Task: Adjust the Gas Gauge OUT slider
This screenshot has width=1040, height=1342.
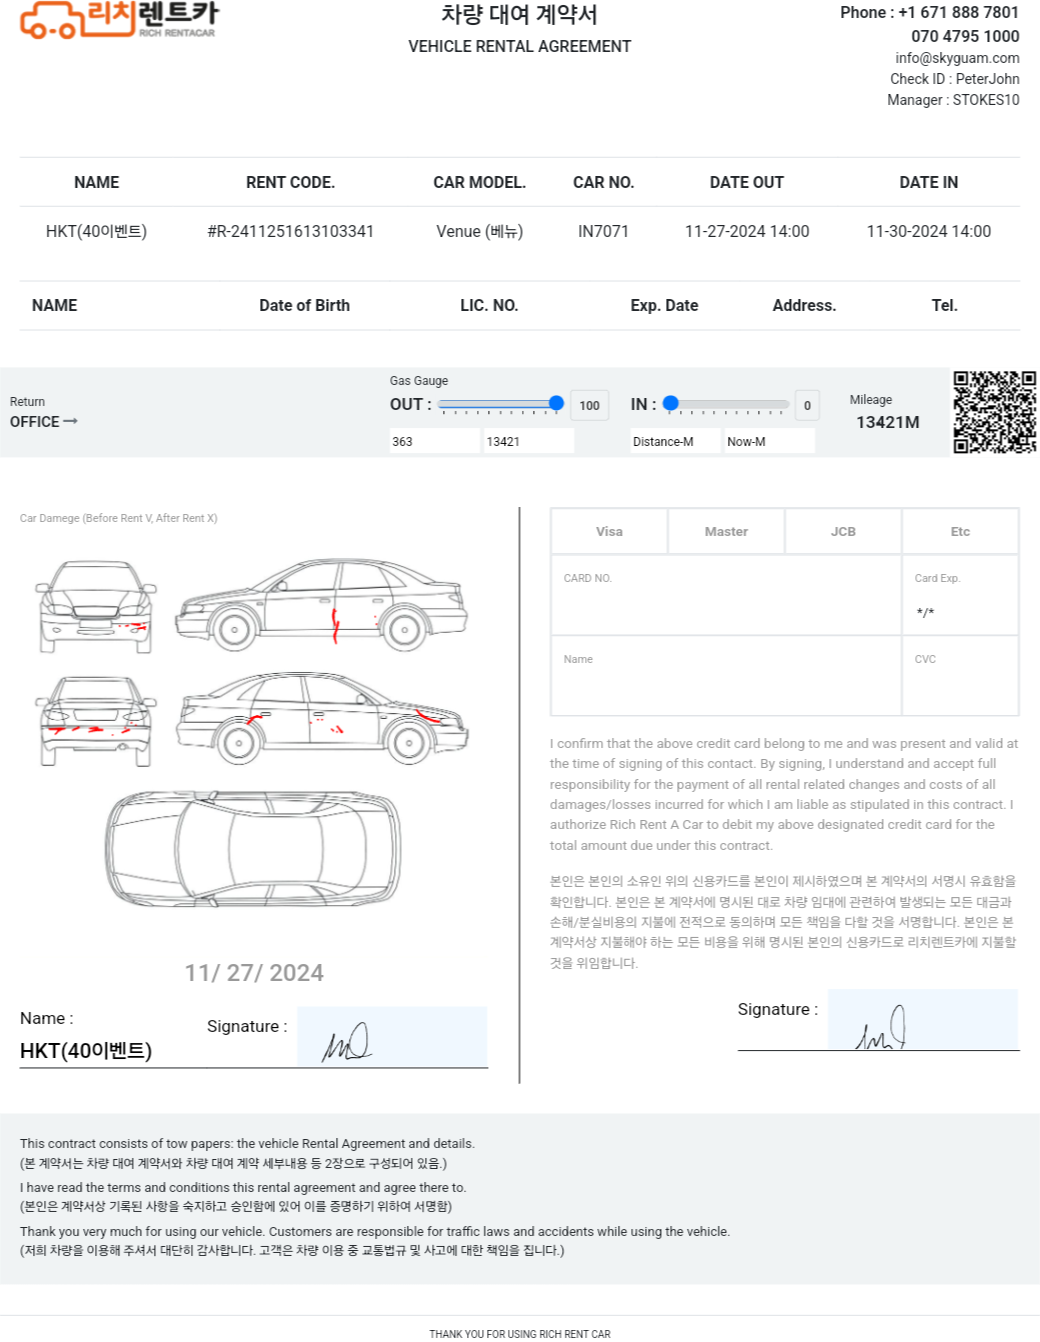Action: pos(501,404)
